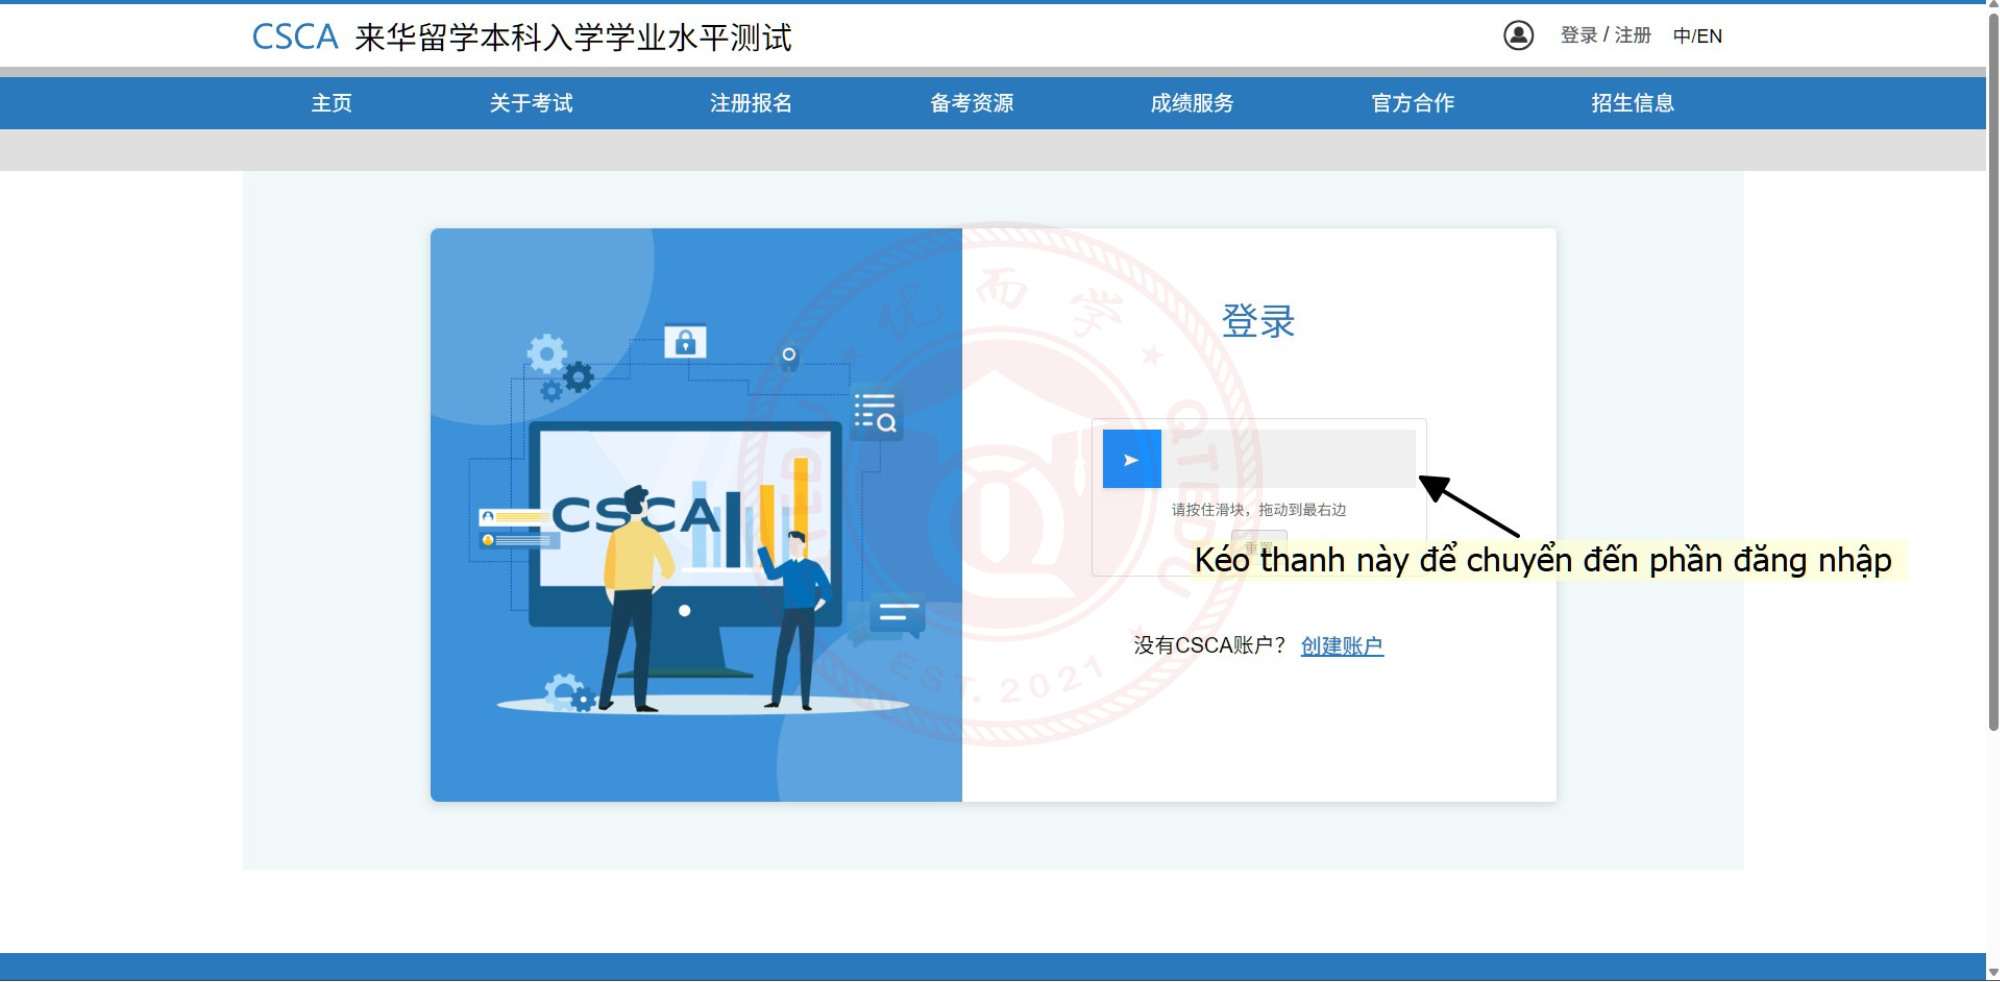Viewport: 2000px width, 982px height.
Task: Toggle language with 中/EN switch
Action: click(x=1697, y=36)
